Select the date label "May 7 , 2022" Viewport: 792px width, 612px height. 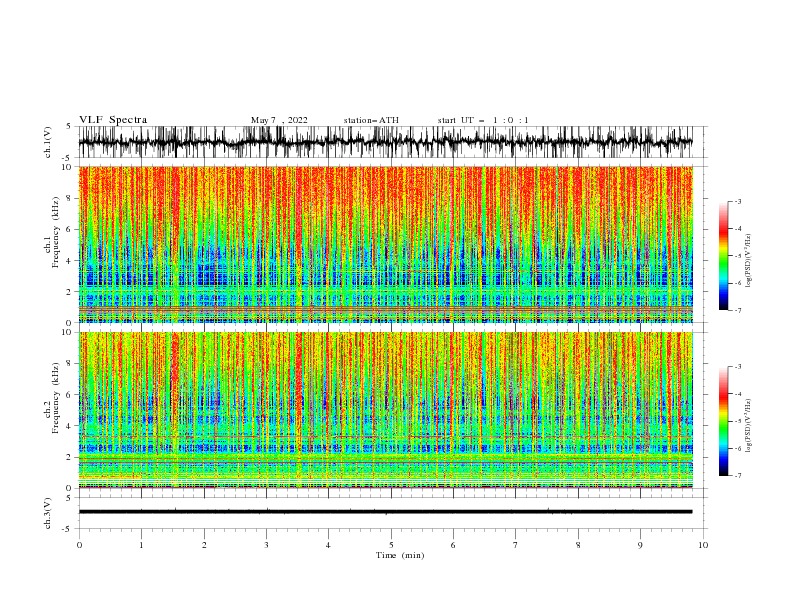(279, 120)
